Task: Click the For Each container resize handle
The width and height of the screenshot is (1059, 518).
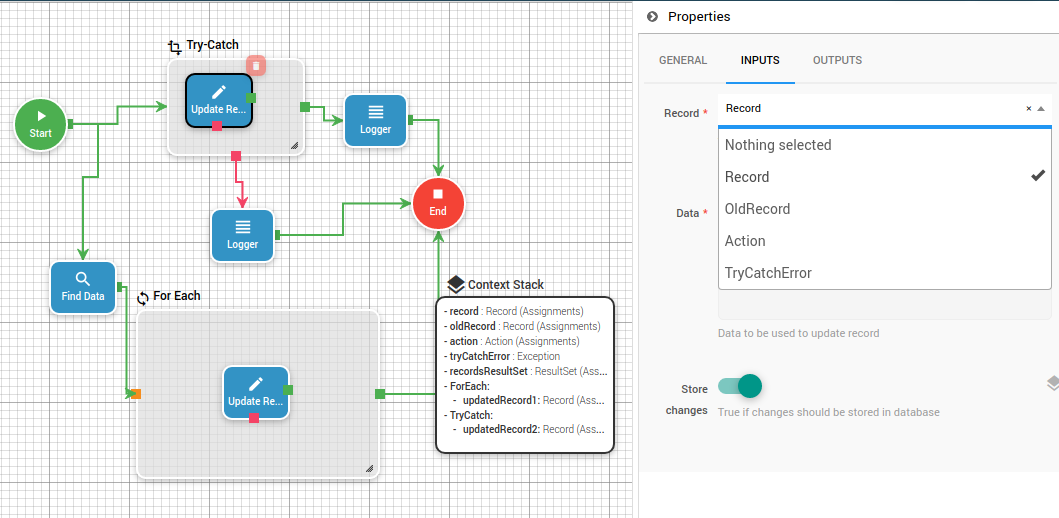Action: click(369, 468)
